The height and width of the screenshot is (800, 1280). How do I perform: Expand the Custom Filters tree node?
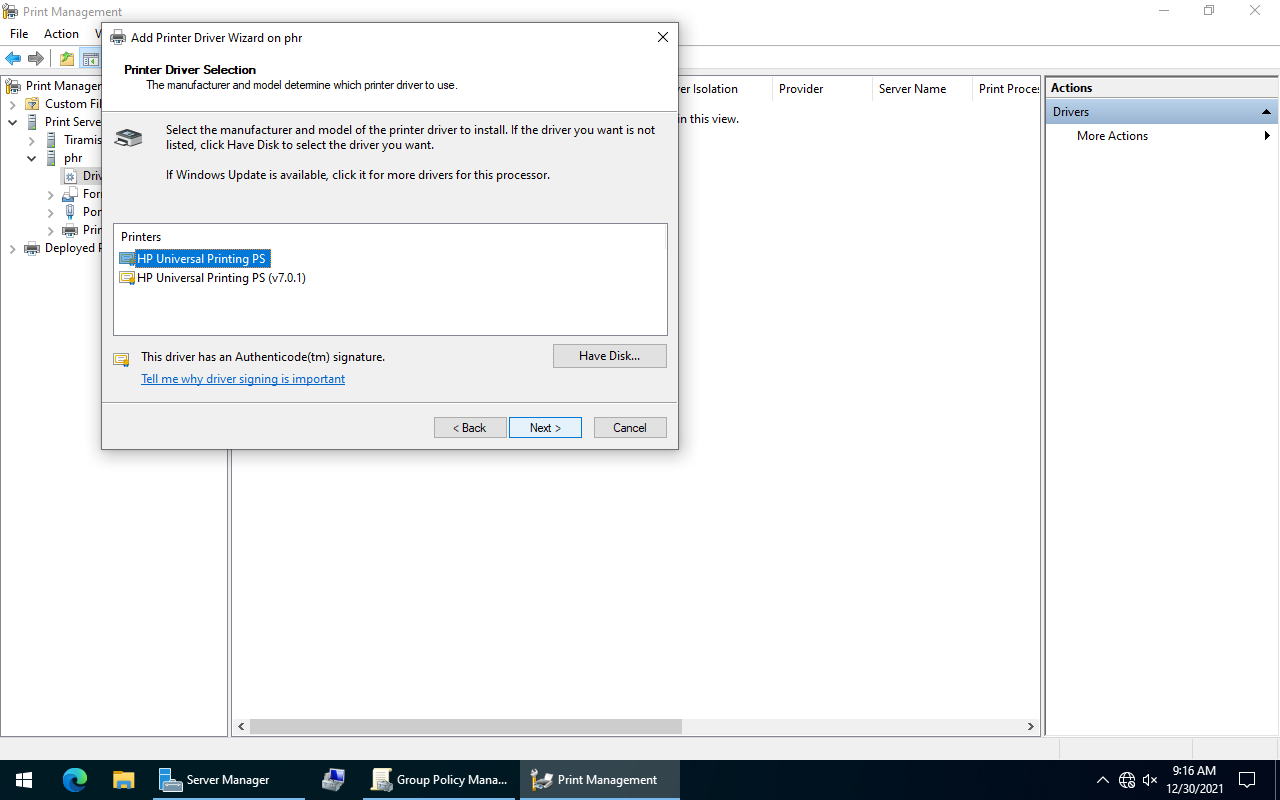click(12, 104)
